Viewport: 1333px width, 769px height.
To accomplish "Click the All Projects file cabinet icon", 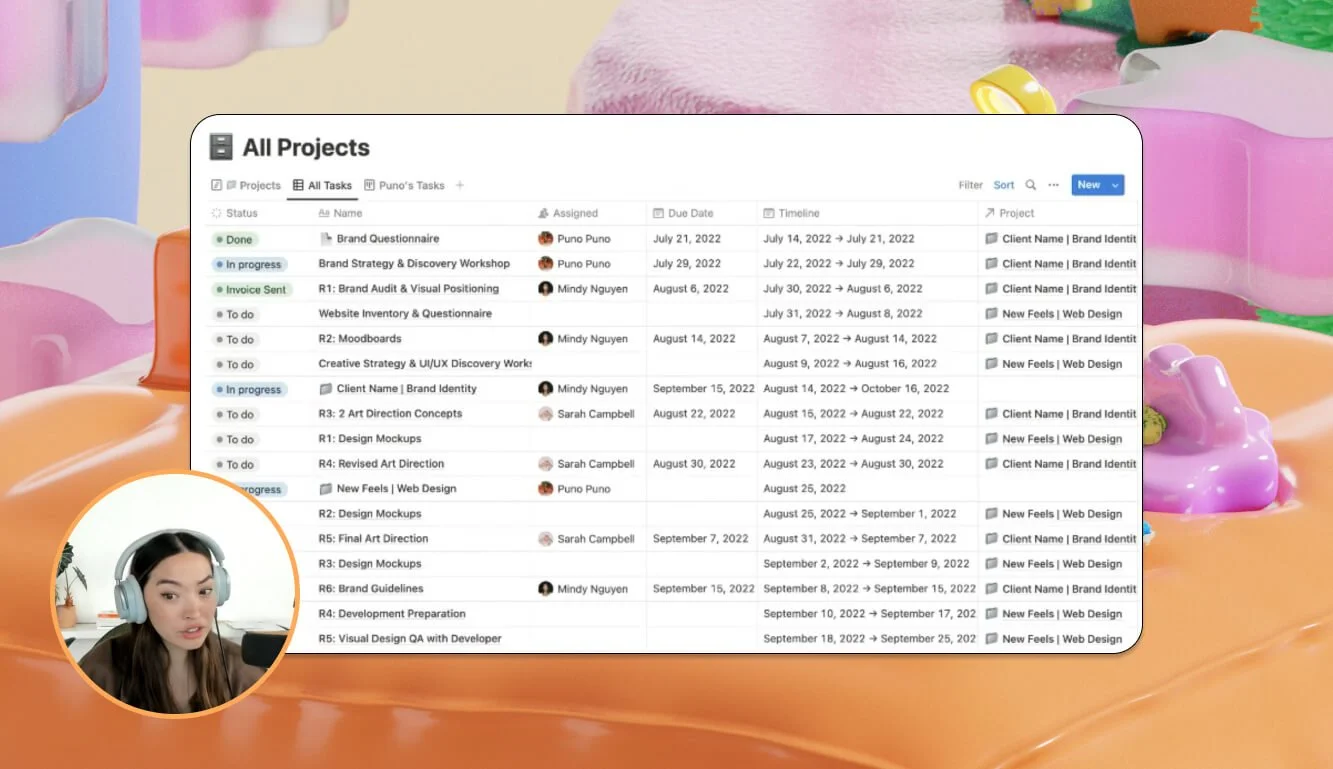I will (x=221, y=147).
